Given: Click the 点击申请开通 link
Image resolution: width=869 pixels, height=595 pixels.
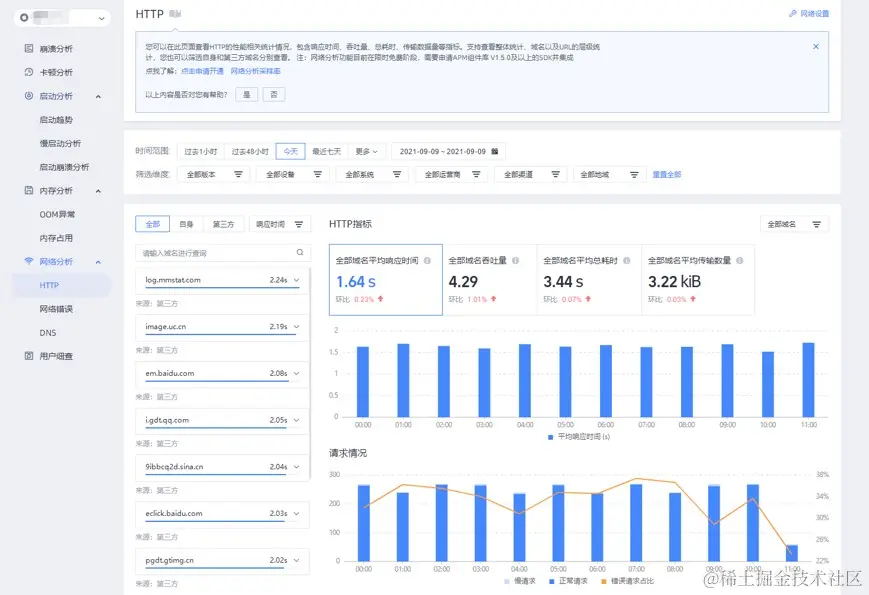Looking at the screenshot, I should pos(202,71).
